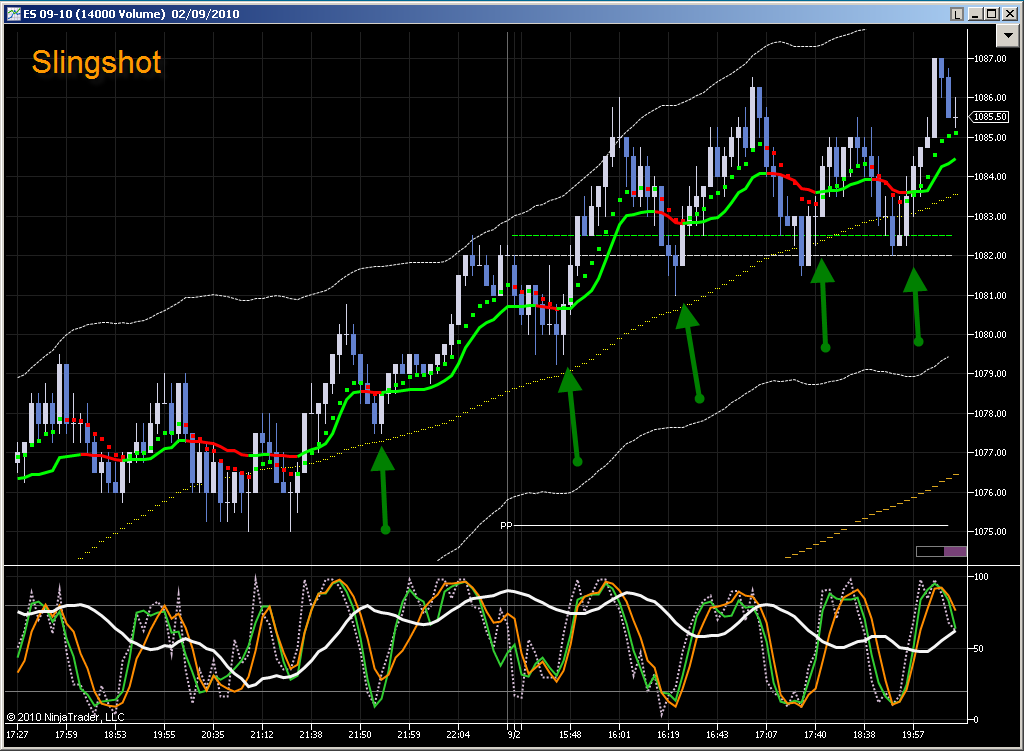The image size is (1024, 751).
Task: Click the 16:01 time axis label
Action: pos(619,735)
